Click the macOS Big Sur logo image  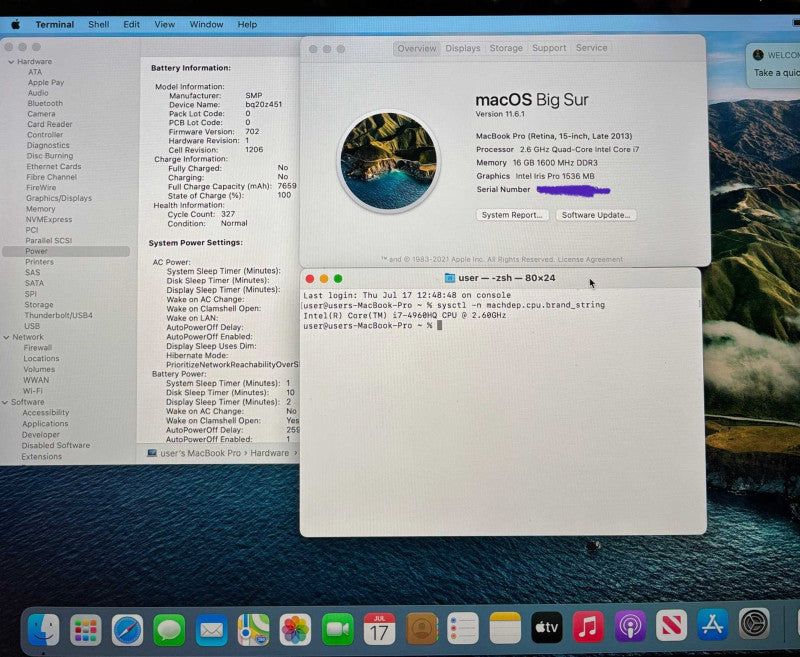389,161
